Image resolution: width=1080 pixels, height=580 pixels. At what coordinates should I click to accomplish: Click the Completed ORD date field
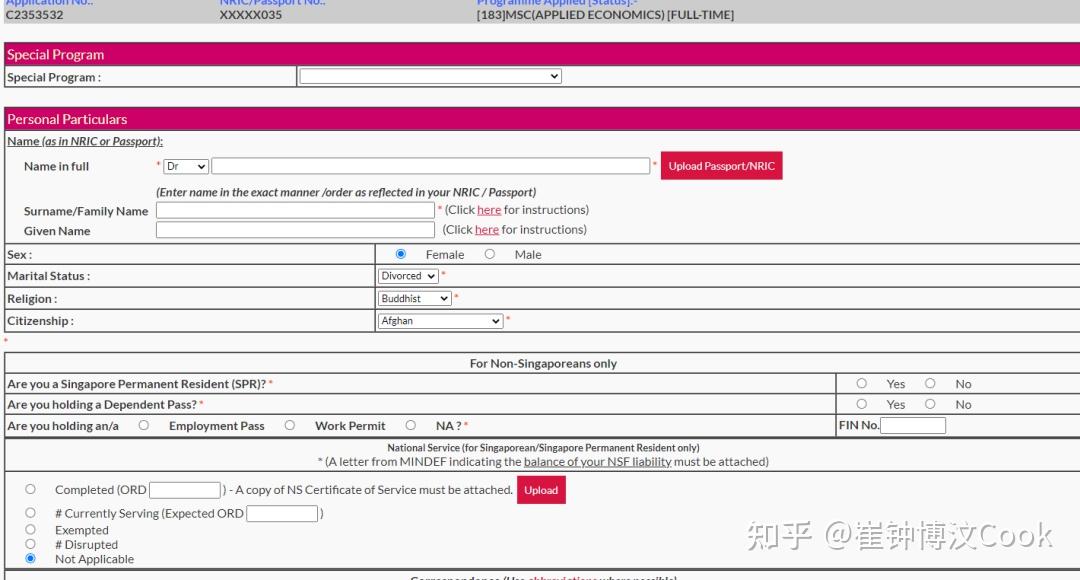click(x=185, y=490)
